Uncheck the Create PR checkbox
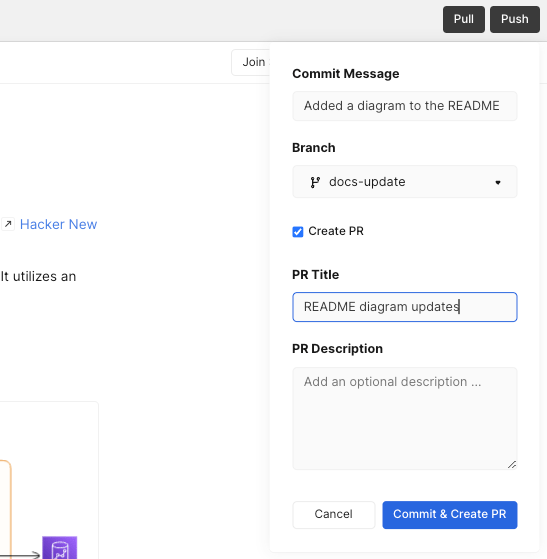547x559 pixels. [x=298, y=232]
